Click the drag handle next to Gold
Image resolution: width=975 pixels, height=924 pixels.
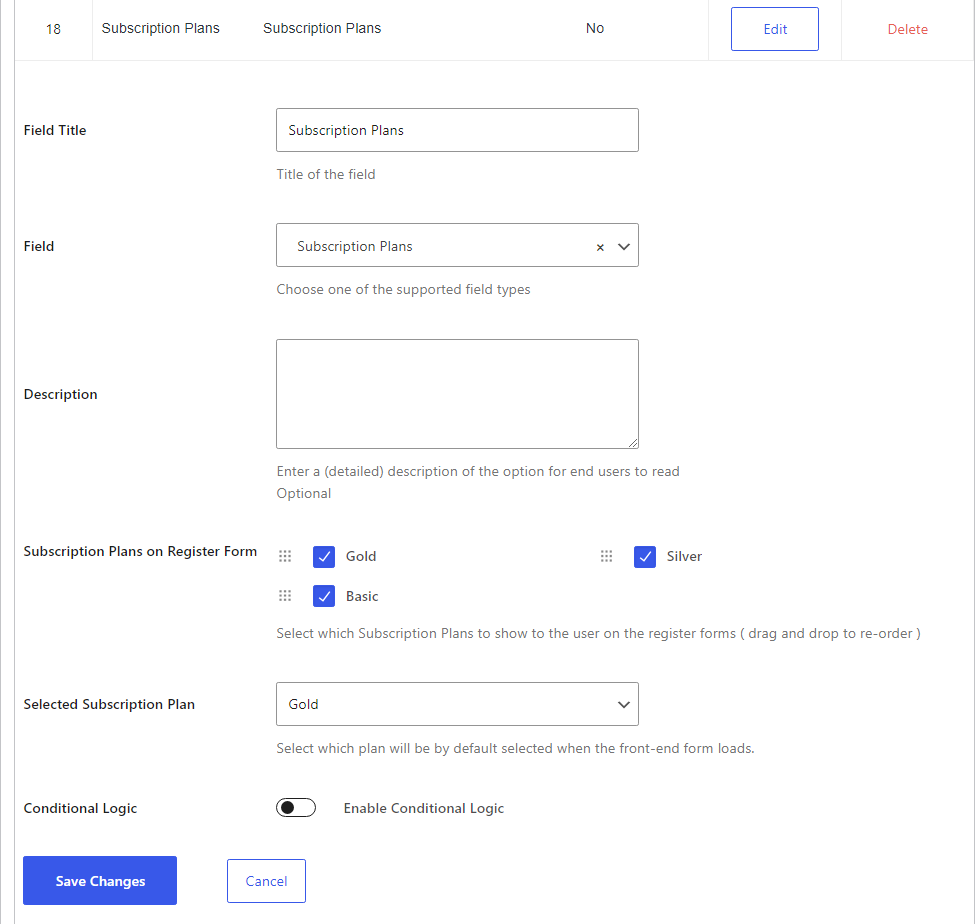tap(285, 556)
